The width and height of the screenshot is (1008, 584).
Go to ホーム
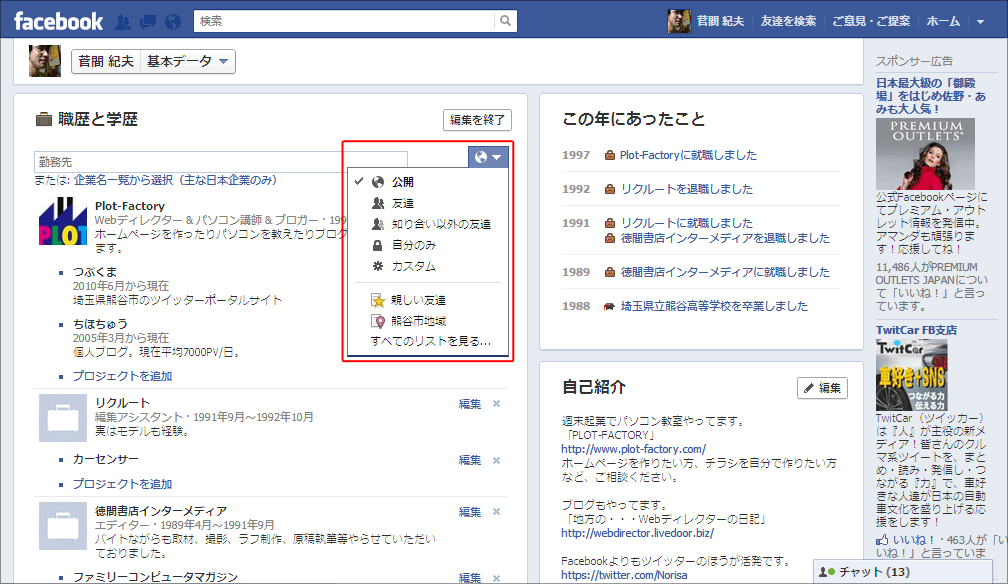pos(943,21)
